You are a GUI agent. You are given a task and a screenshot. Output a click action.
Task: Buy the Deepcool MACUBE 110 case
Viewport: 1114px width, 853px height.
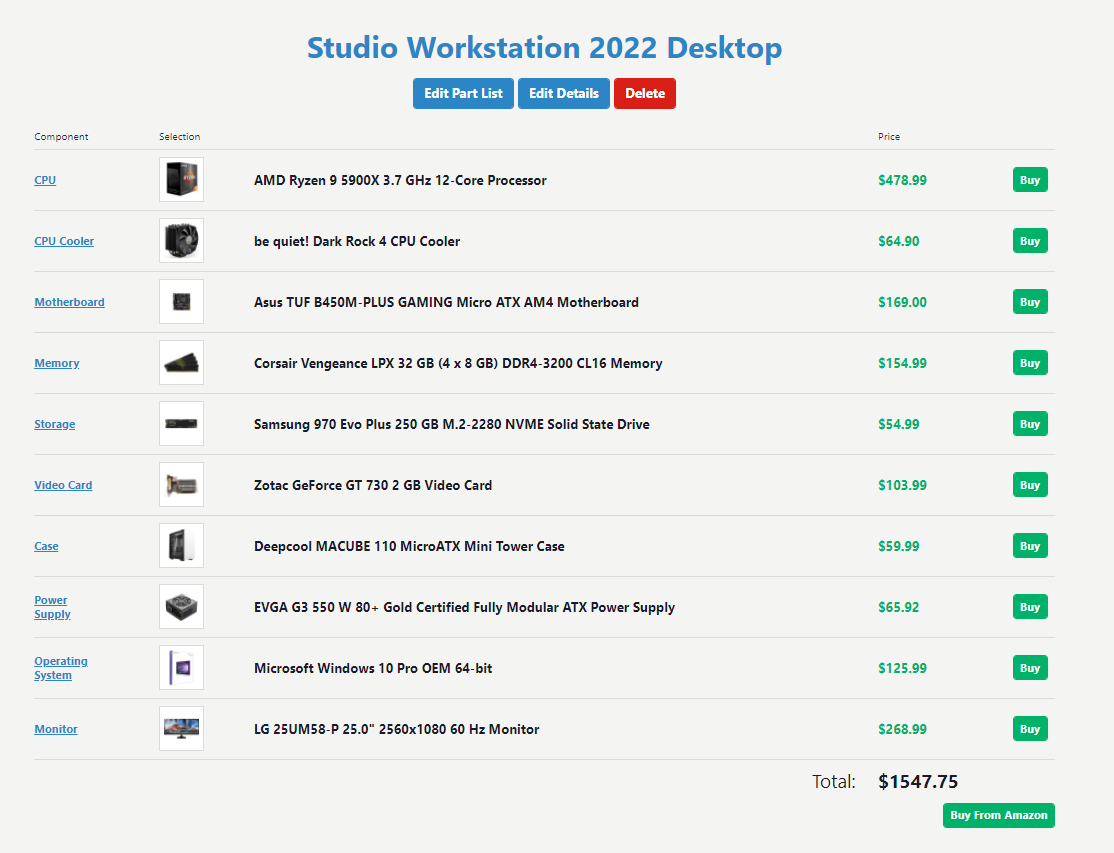click(x=1030, y=547)
